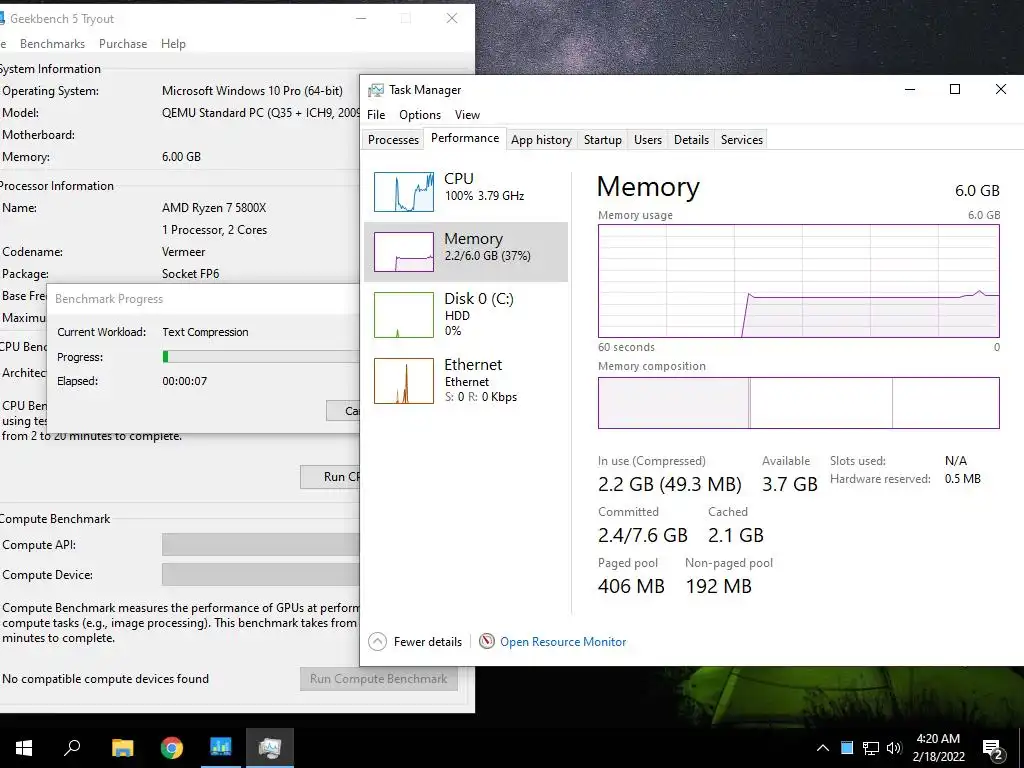The image size is (1024, 768).
Task: Open the Task Manager Options menu
Action: click(420, 115)
